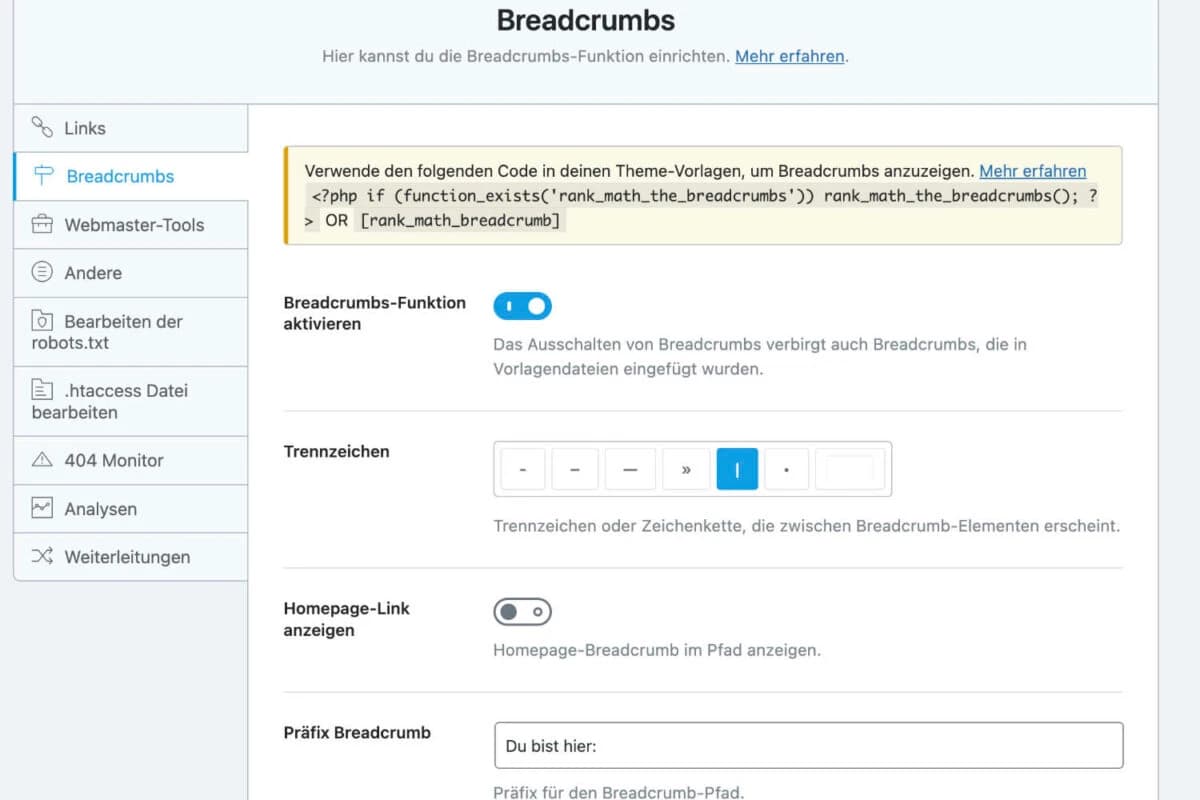Image resolution: width=1200 pixels, height=800 pixels.
Task: Click the Webmaster-Tools briefcase icon
Action: (x=42, y=224)
